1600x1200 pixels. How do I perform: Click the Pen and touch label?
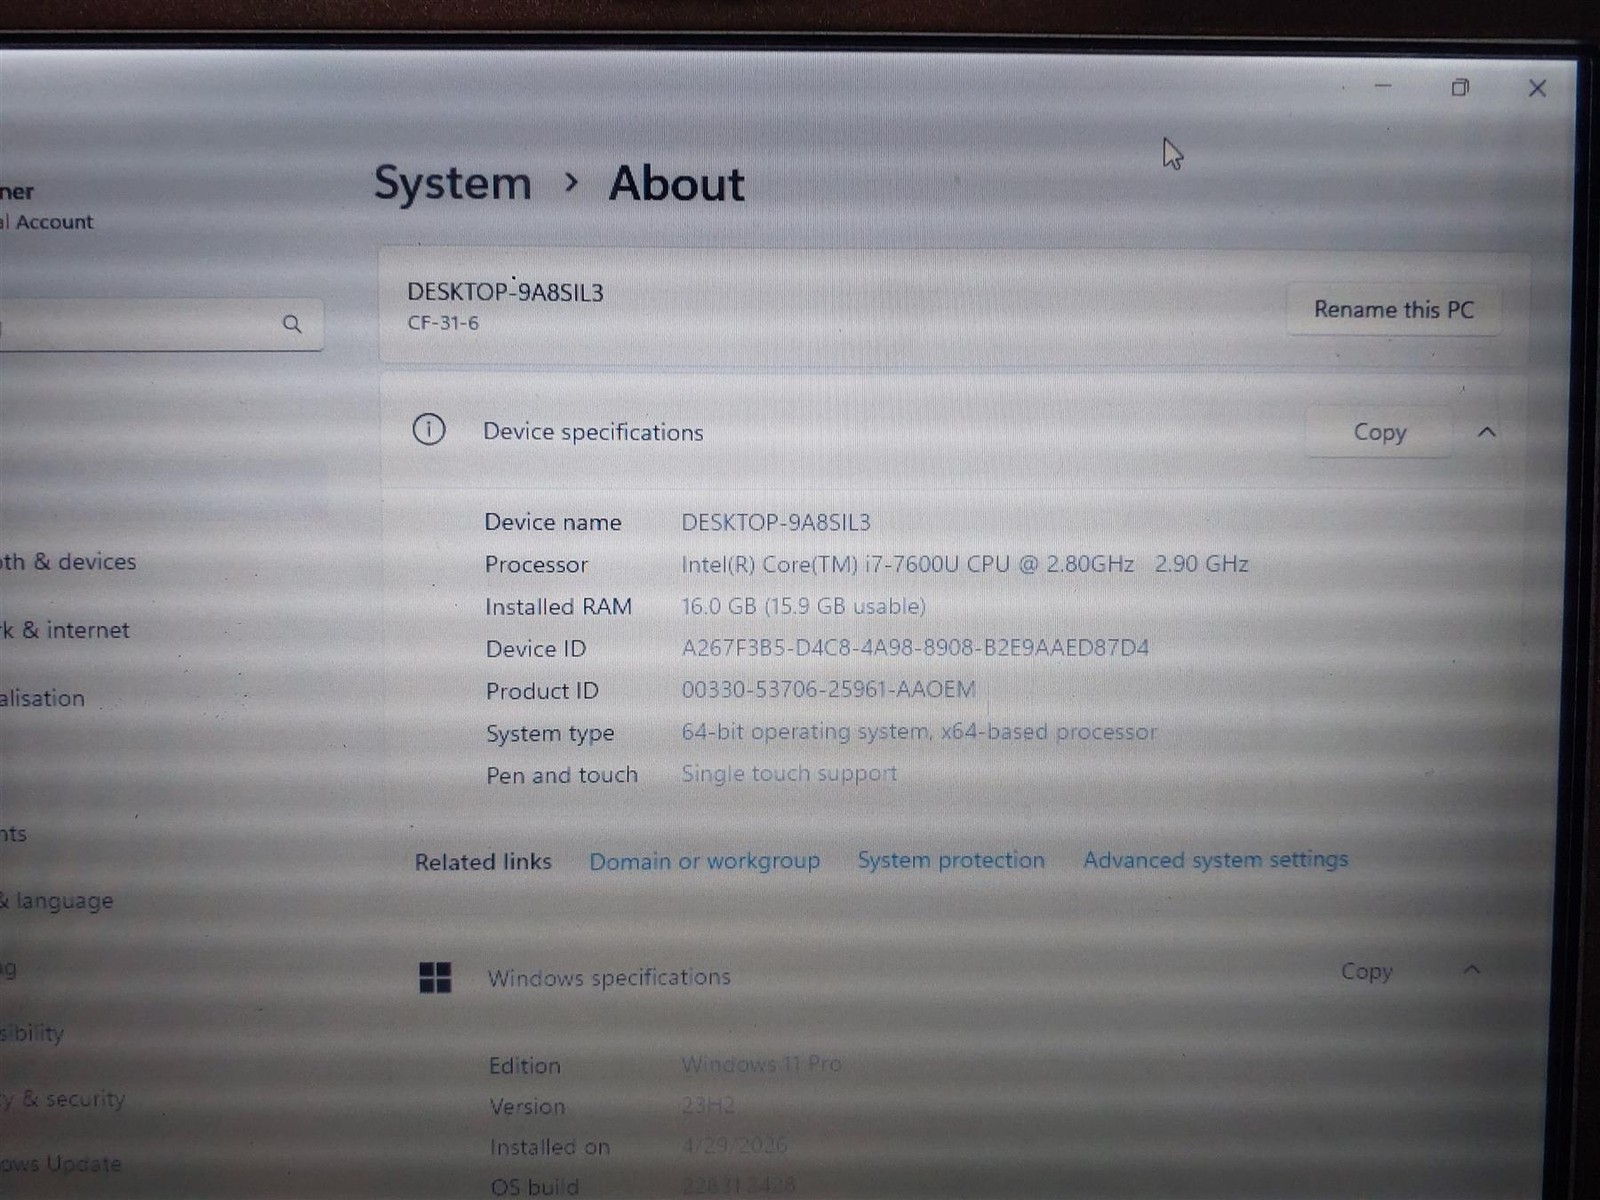(x=562, y=775)
